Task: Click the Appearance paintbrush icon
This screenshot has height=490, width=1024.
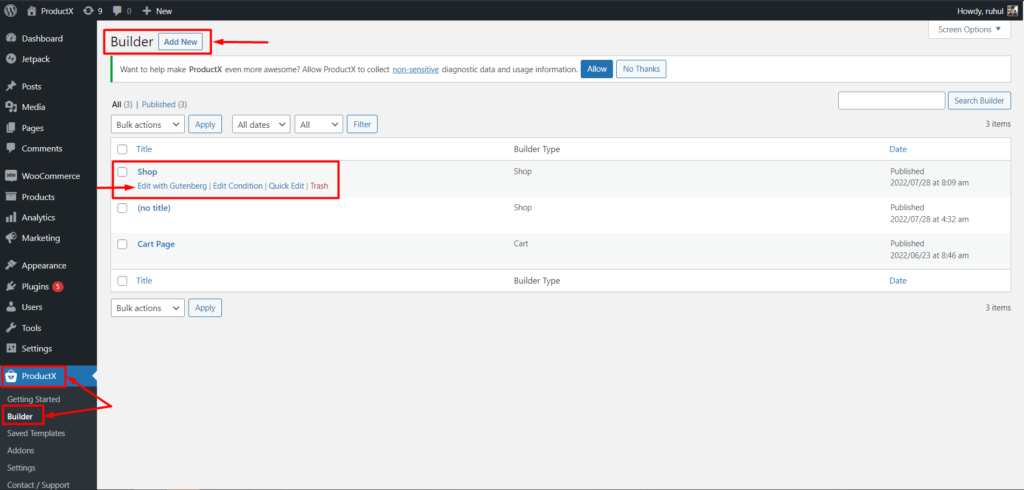Action: pyautogui.click(x=10, y=265)
